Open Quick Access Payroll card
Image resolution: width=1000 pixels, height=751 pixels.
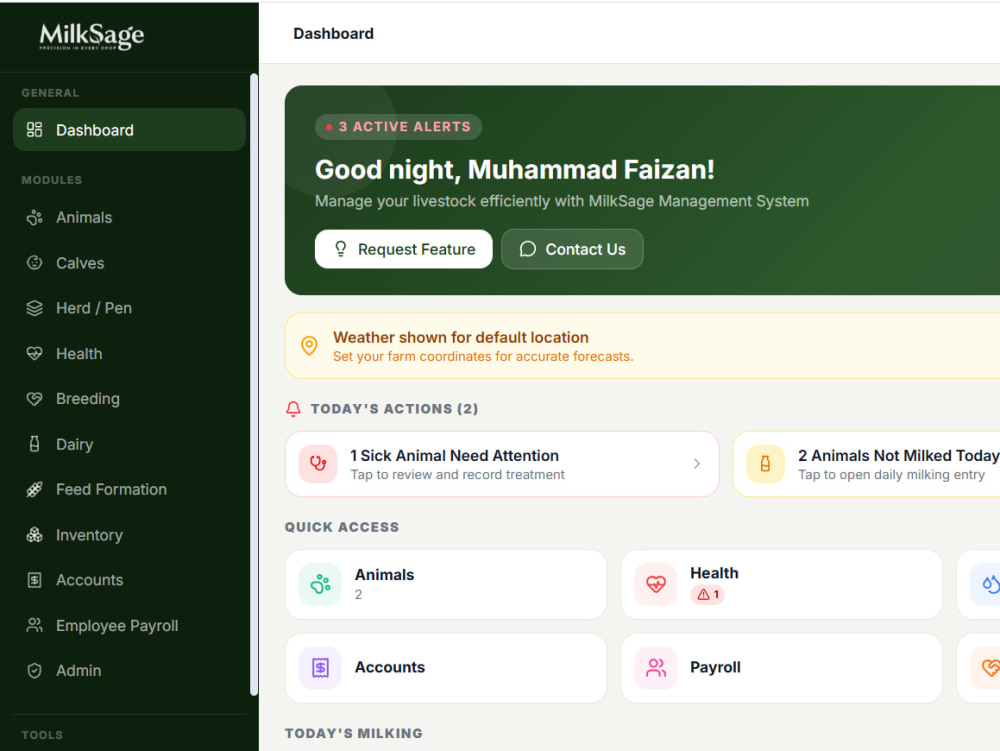(781, 667)
